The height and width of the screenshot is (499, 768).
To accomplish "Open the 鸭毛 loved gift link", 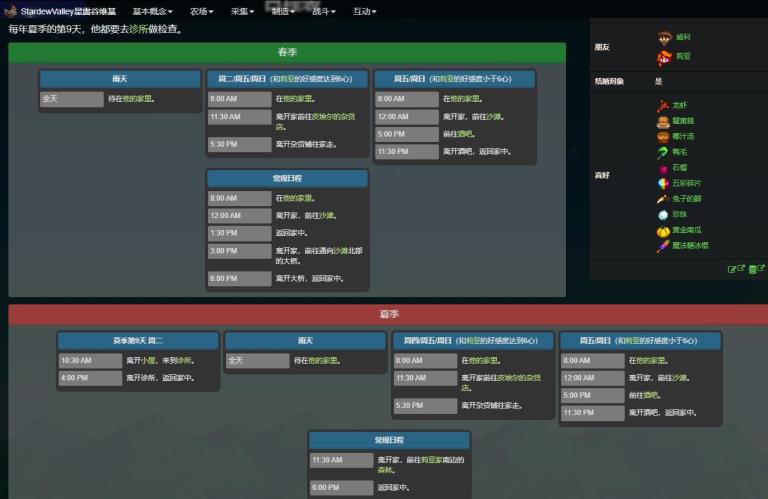I will (x=679, y=152).
